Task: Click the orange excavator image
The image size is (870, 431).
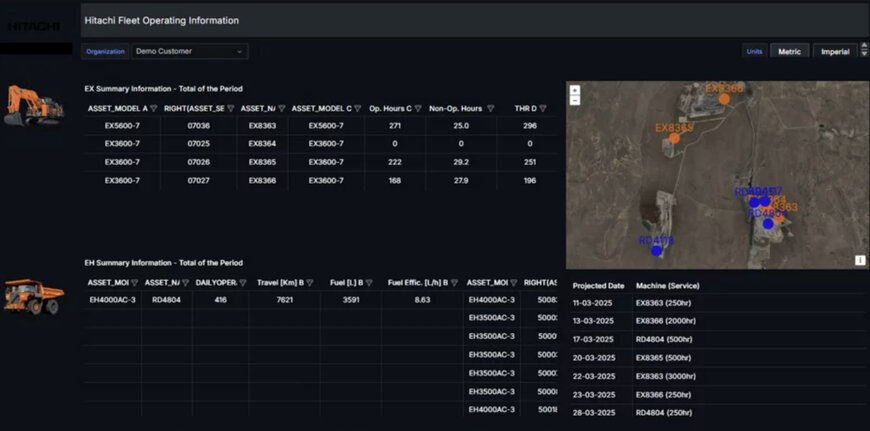Action: 33,105
